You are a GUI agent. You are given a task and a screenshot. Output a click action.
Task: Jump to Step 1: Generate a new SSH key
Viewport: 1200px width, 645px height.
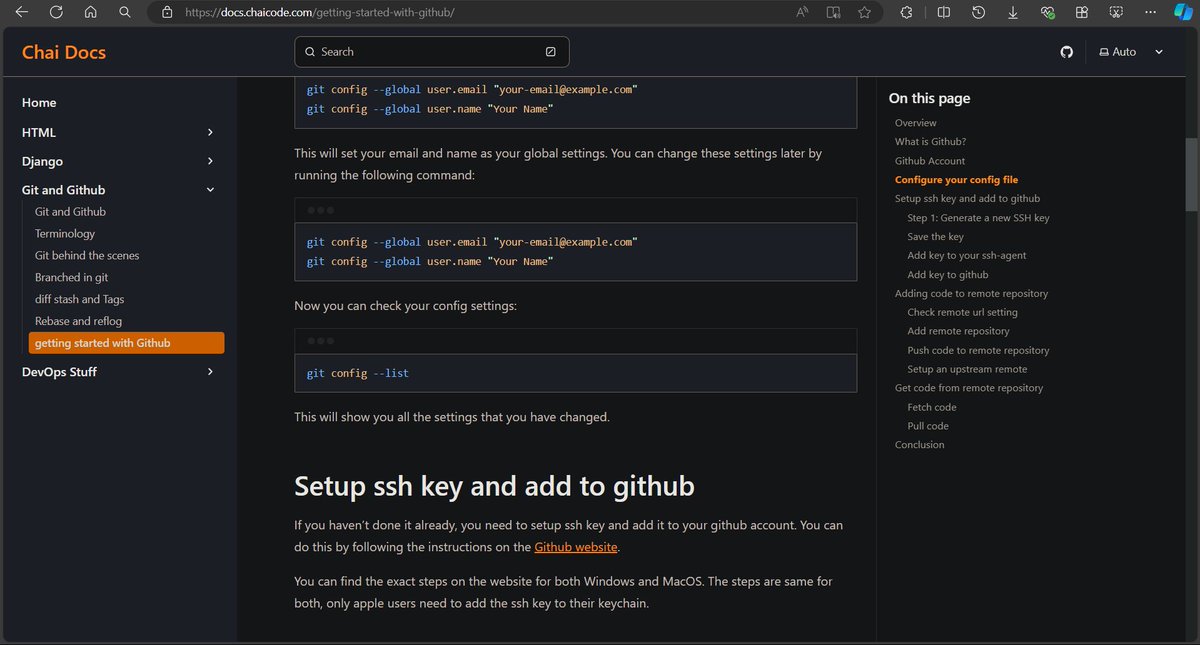978,218
